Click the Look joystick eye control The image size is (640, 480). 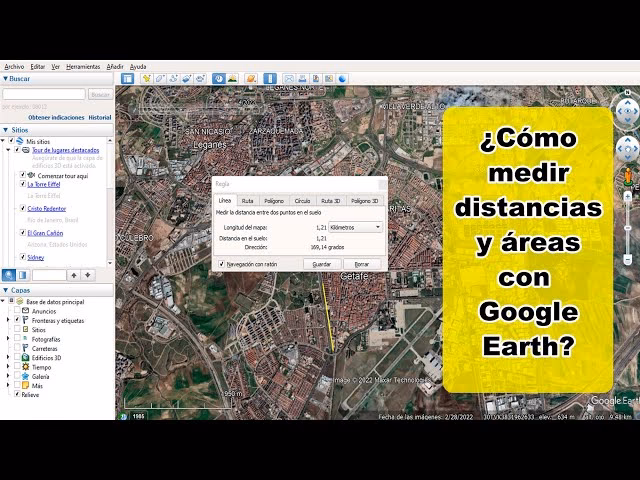[627, 111]
